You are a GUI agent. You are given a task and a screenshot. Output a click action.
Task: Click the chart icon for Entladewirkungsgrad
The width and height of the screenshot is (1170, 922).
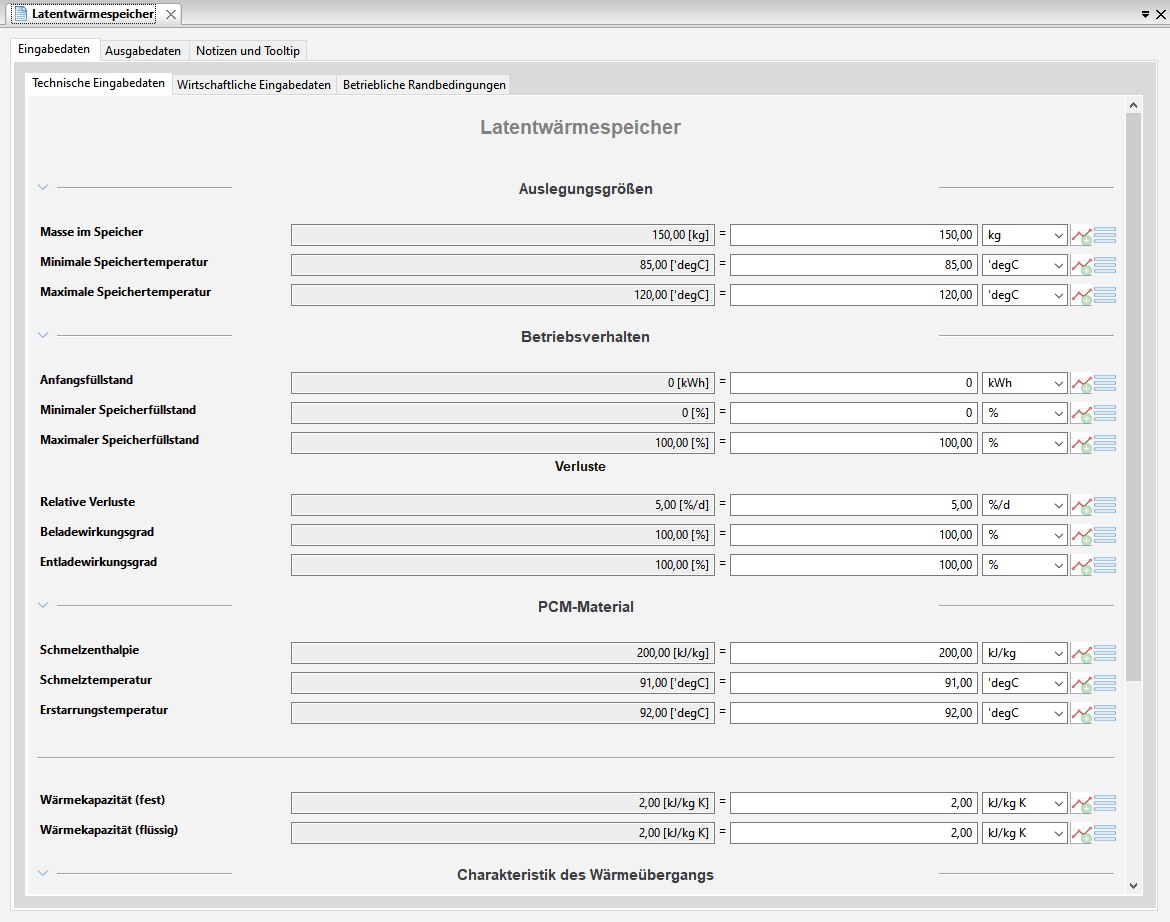click(x=1081, y=565)
